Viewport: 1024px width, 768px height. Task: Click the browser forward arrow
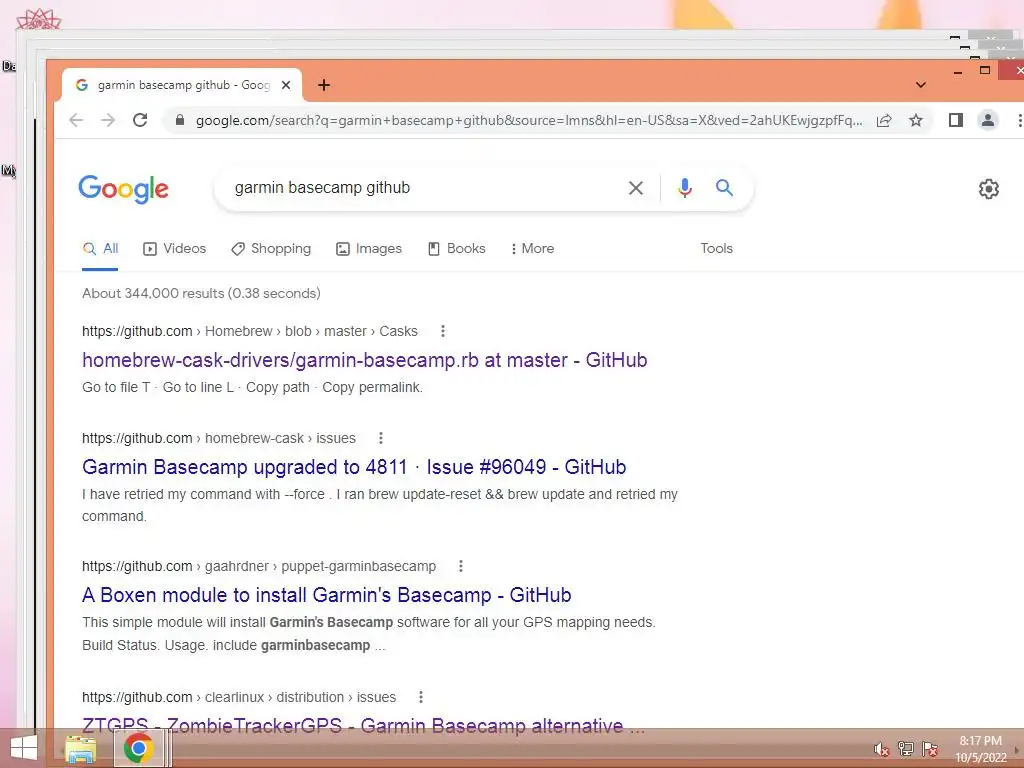(x=108, y=120)
